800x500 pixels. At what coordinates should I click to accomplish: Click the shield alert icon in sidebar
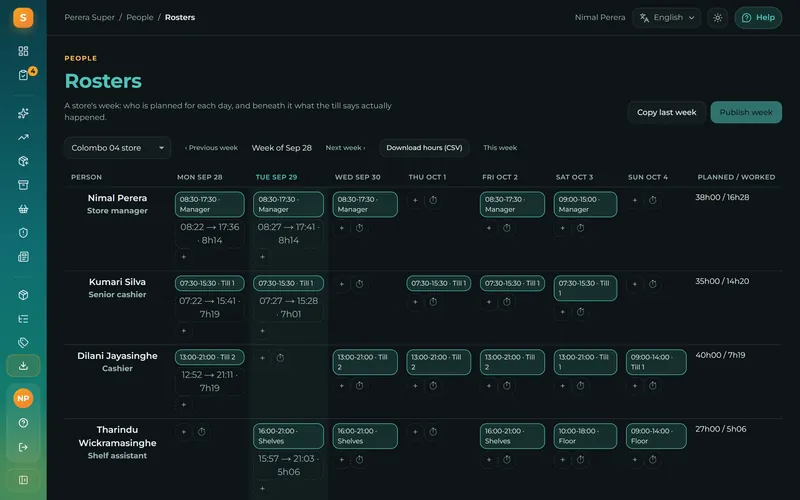point(23,233)
